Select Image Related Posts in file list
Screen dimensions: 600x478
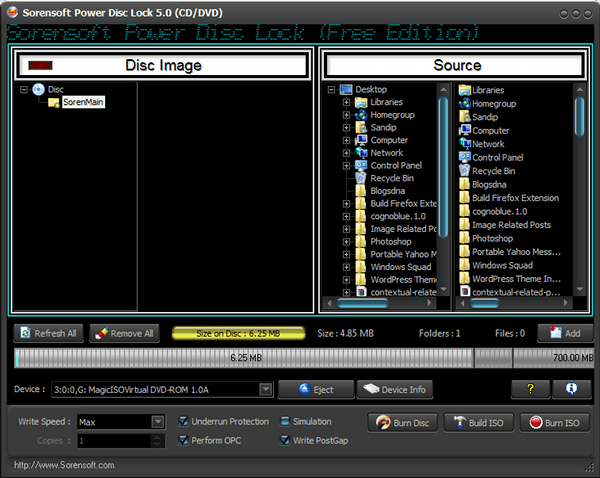[511, 225]
